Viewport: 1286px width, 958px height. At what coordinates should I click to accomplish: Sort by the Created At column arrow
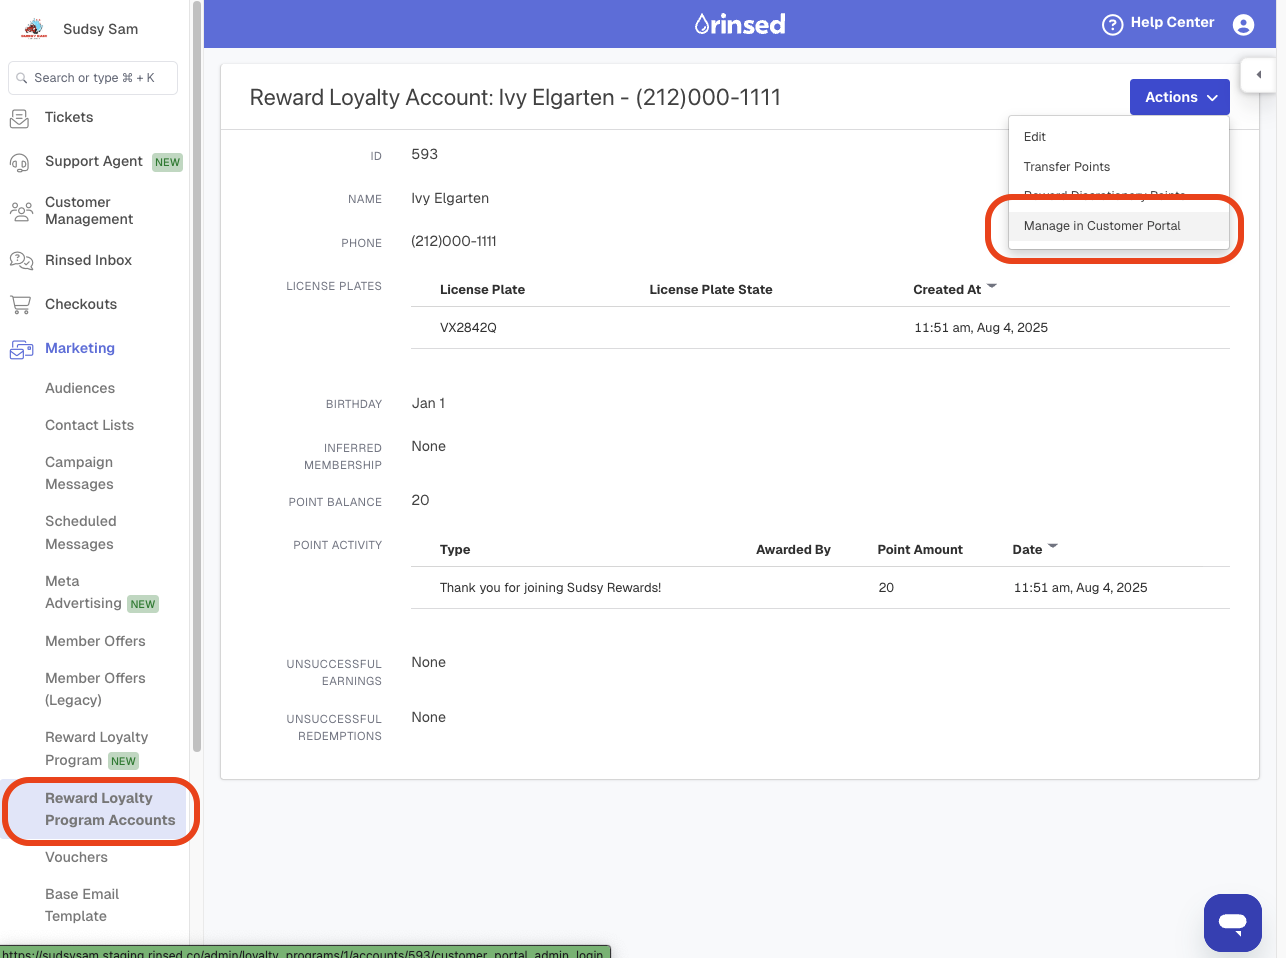pos(992,286)
